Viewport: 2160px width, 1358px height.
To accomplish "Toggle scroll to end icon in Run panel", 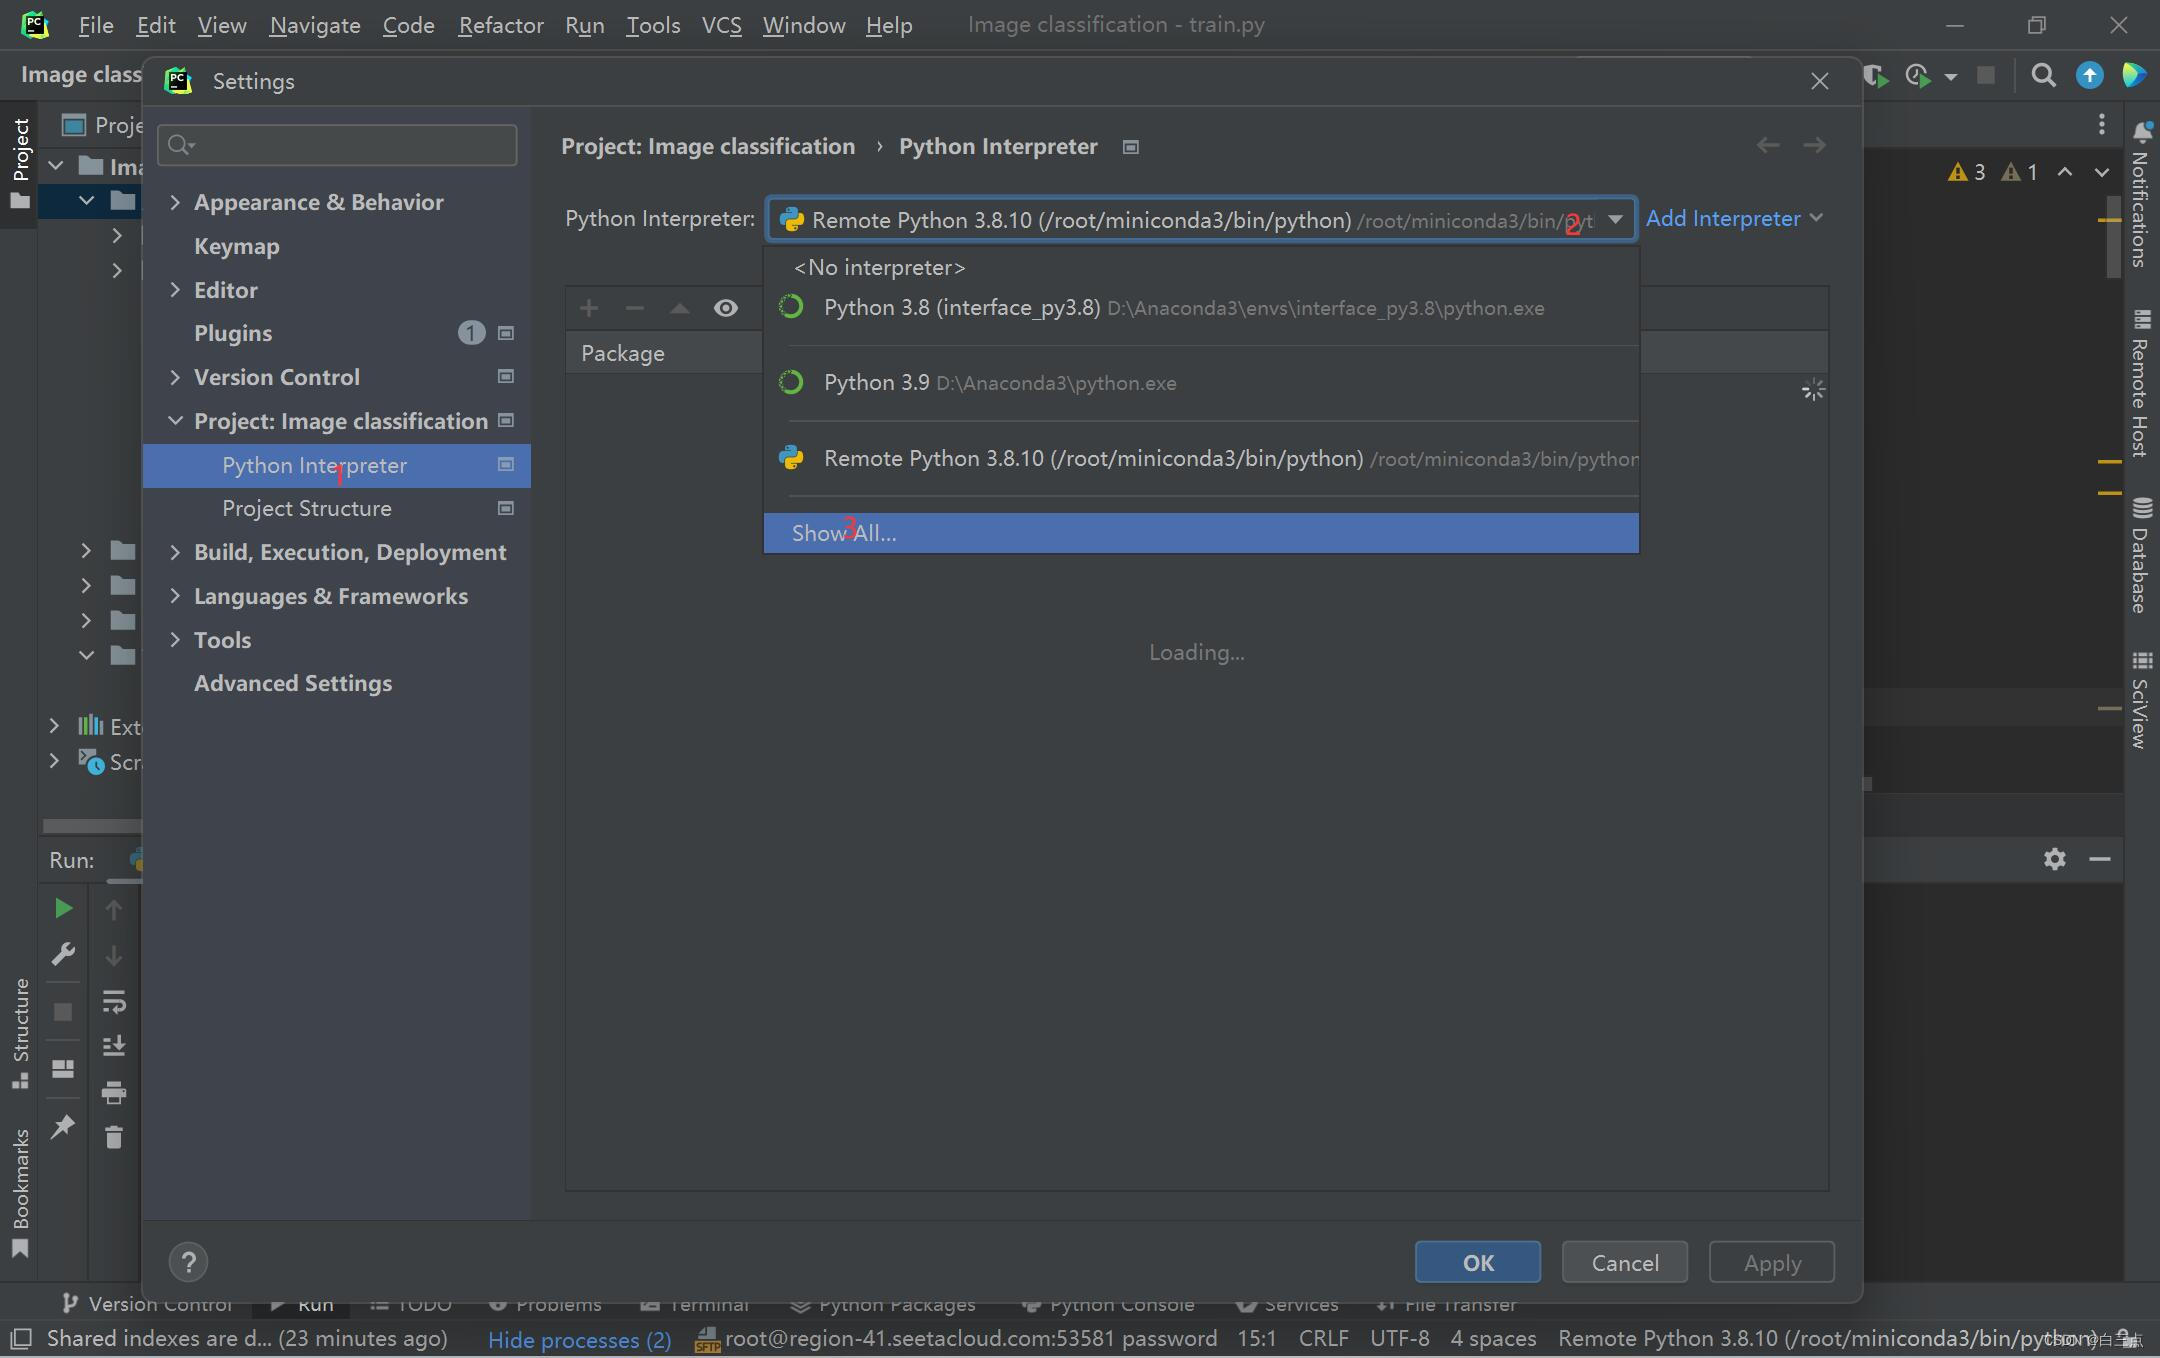I will (114, 1046).
